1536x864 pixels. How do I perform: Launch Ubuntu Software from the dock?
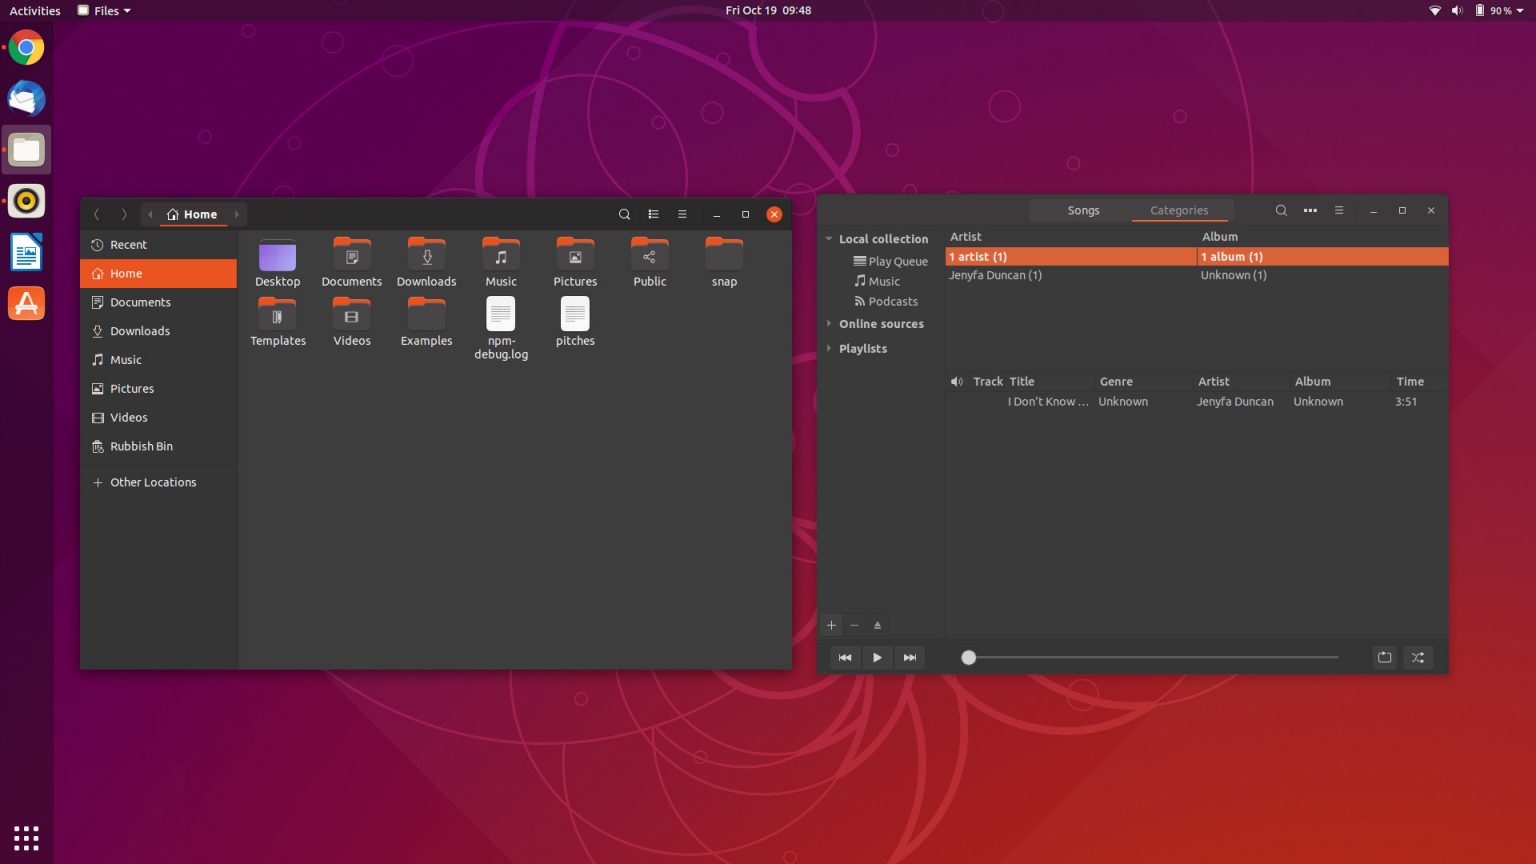26,303
